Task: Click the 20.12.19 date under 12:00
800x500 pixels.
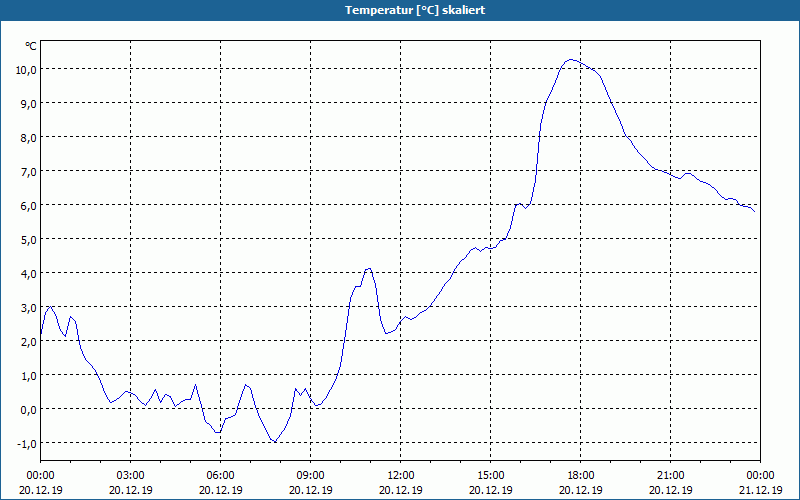Action: [x=401, y=490]
